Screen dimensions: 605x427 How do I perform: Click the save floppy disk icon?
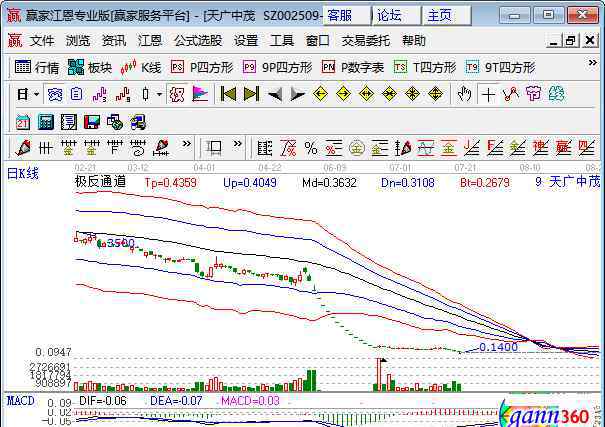[x=92, y=121]
